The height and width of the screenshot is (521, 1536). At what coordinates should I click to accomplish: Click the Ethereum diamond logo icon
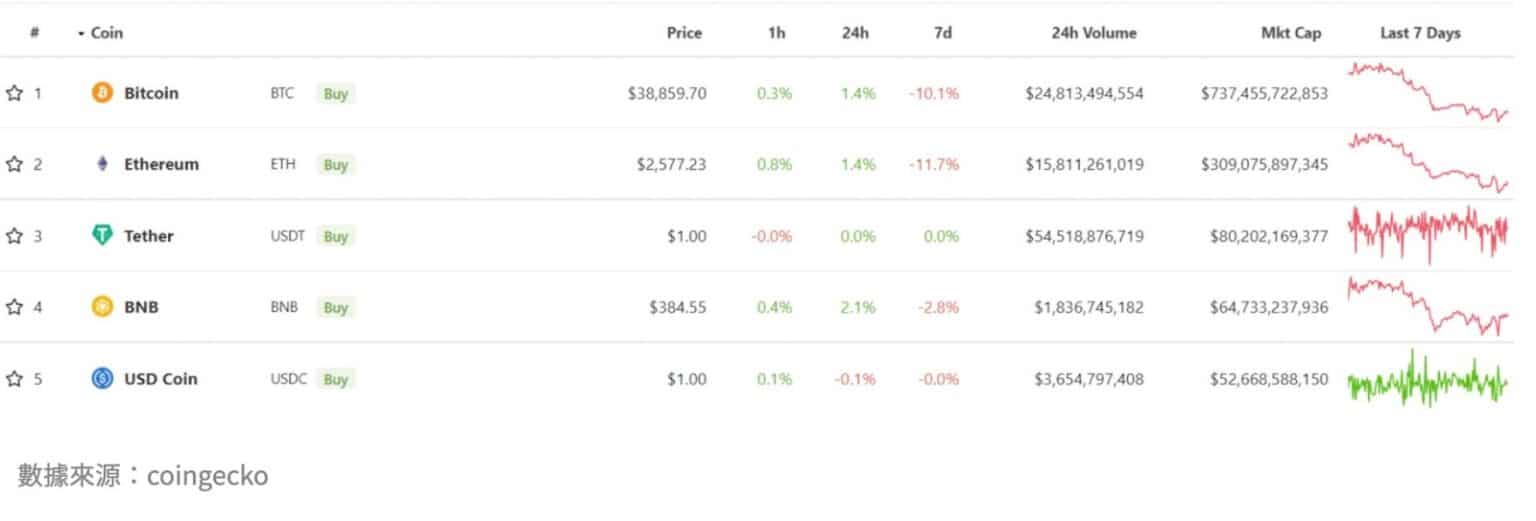[102, 164]
